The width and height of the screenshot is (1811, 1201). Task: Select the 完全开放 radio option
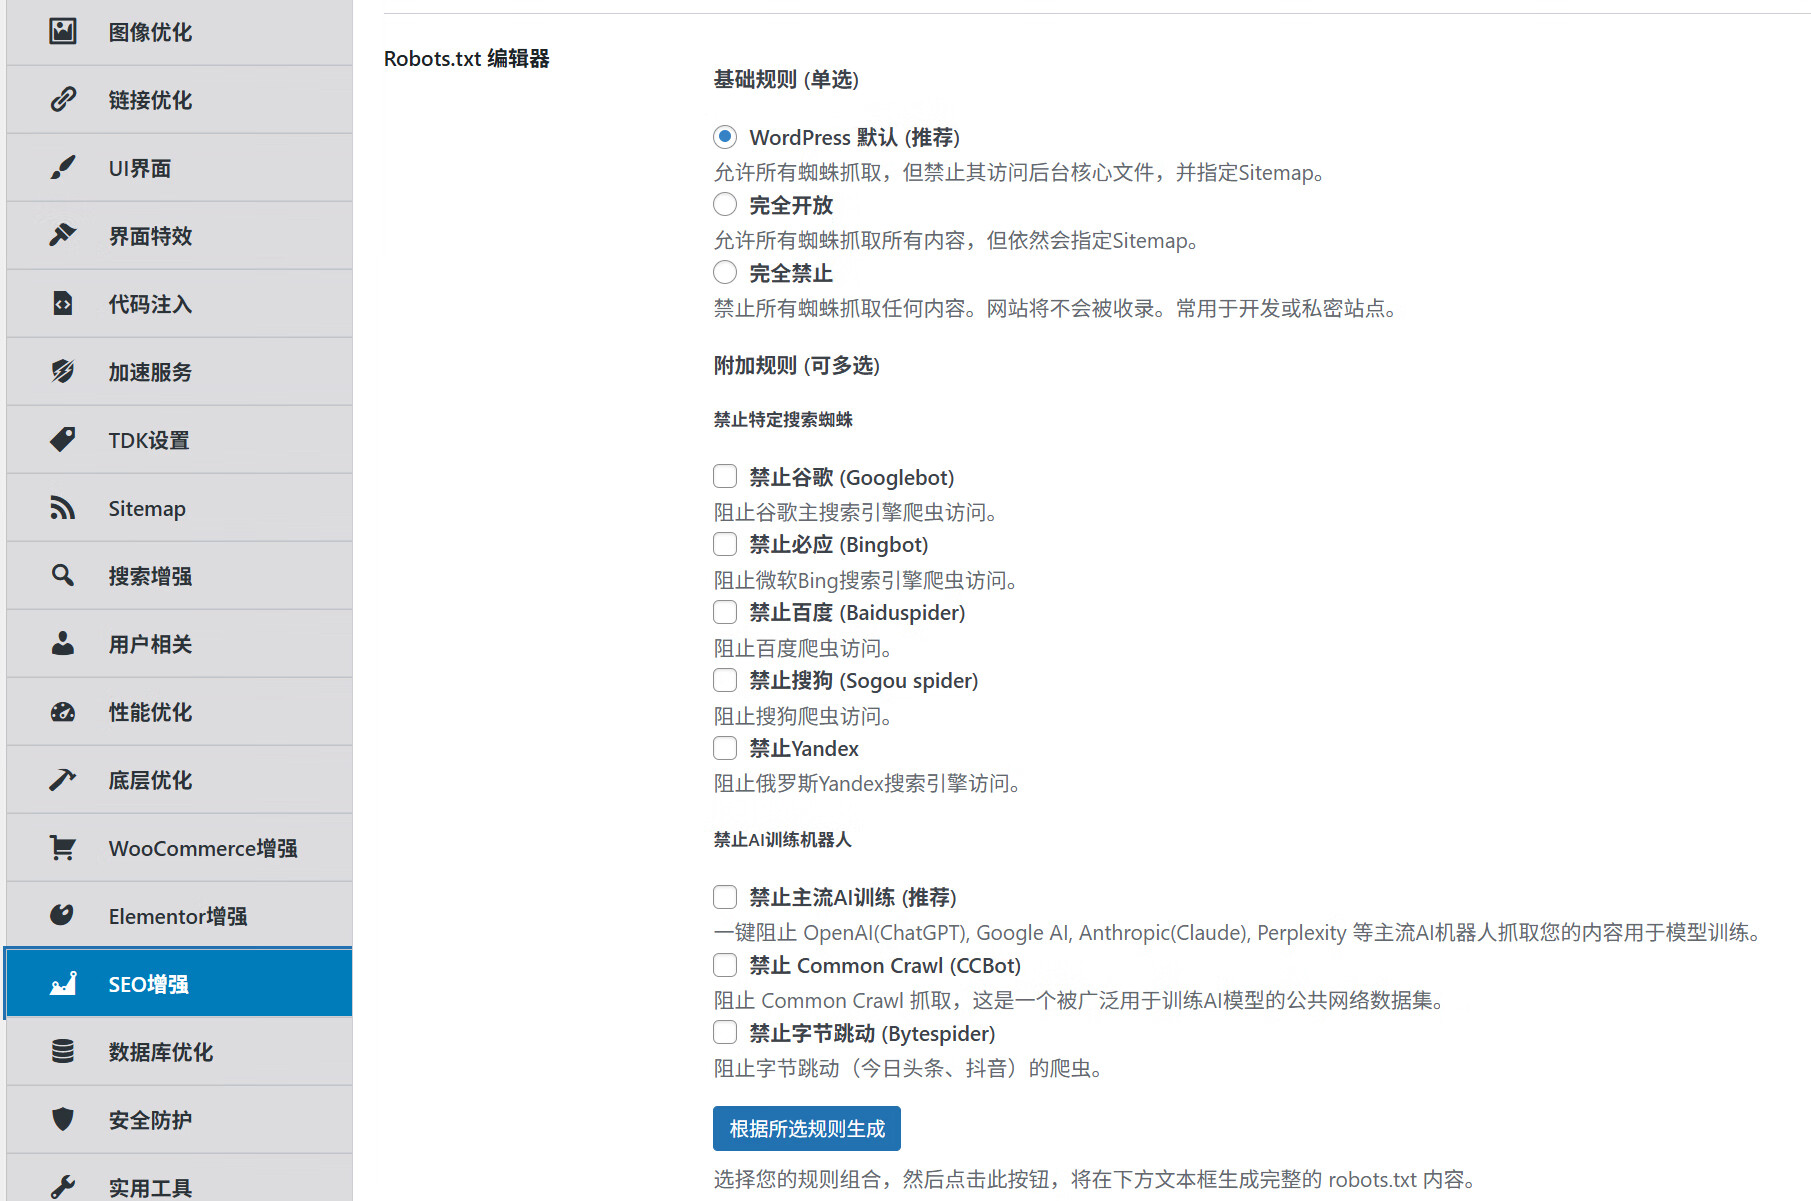[725, 205]
